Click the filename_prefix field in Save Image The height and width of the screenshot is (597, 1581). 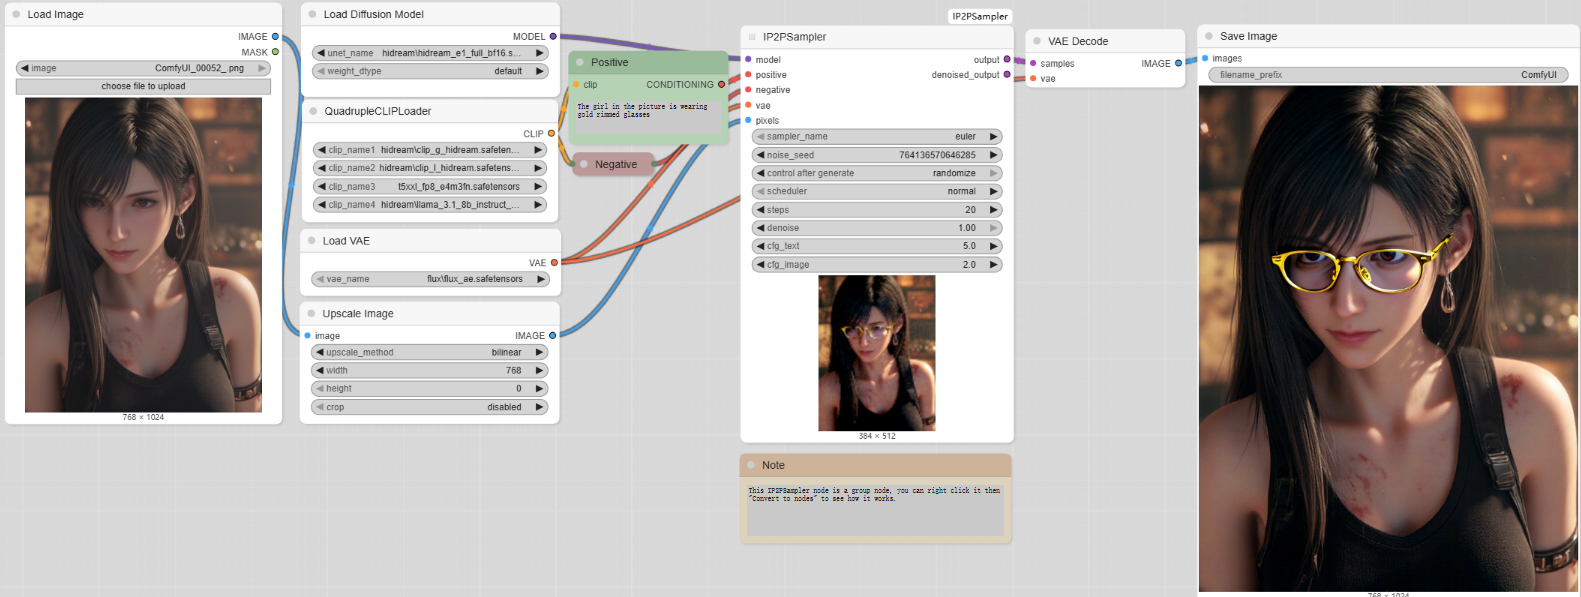coord(1388,75)
